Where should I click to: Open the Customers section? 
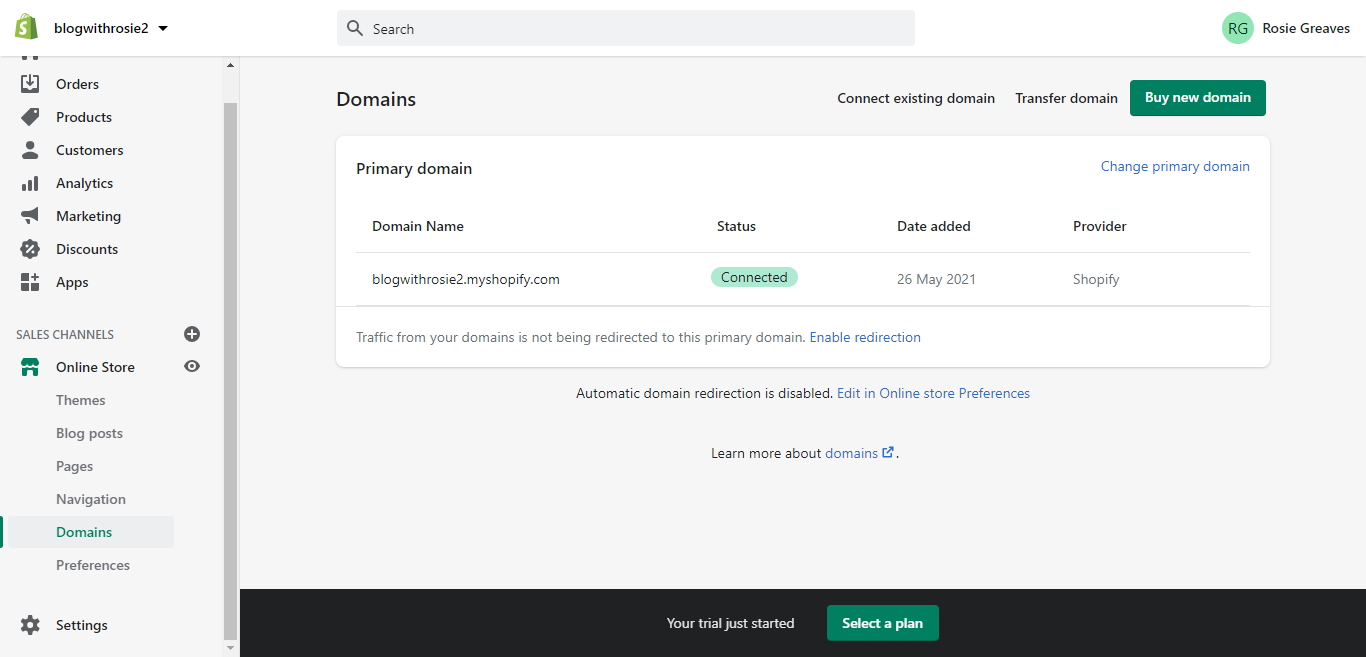pos(90,150)
